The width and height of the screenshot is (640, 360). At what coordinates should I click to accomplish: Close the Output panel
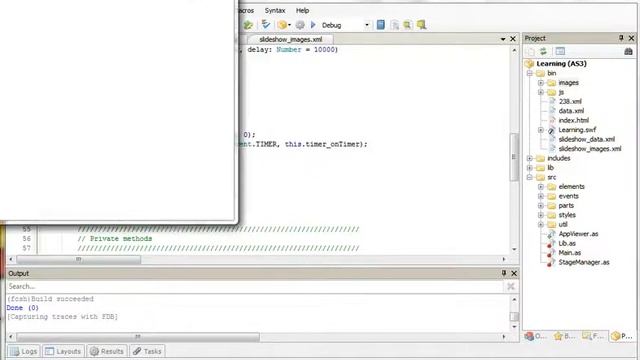point(514,273)
